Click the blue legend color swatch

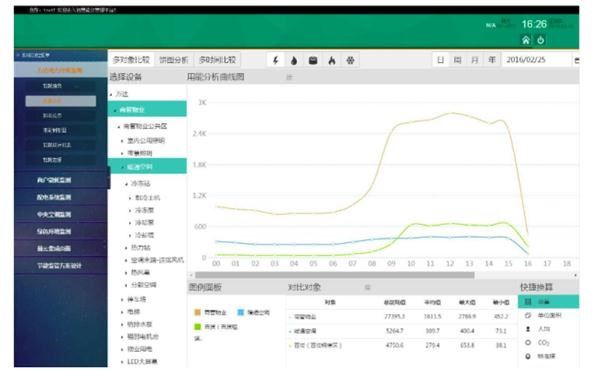[x=241, y=312]
